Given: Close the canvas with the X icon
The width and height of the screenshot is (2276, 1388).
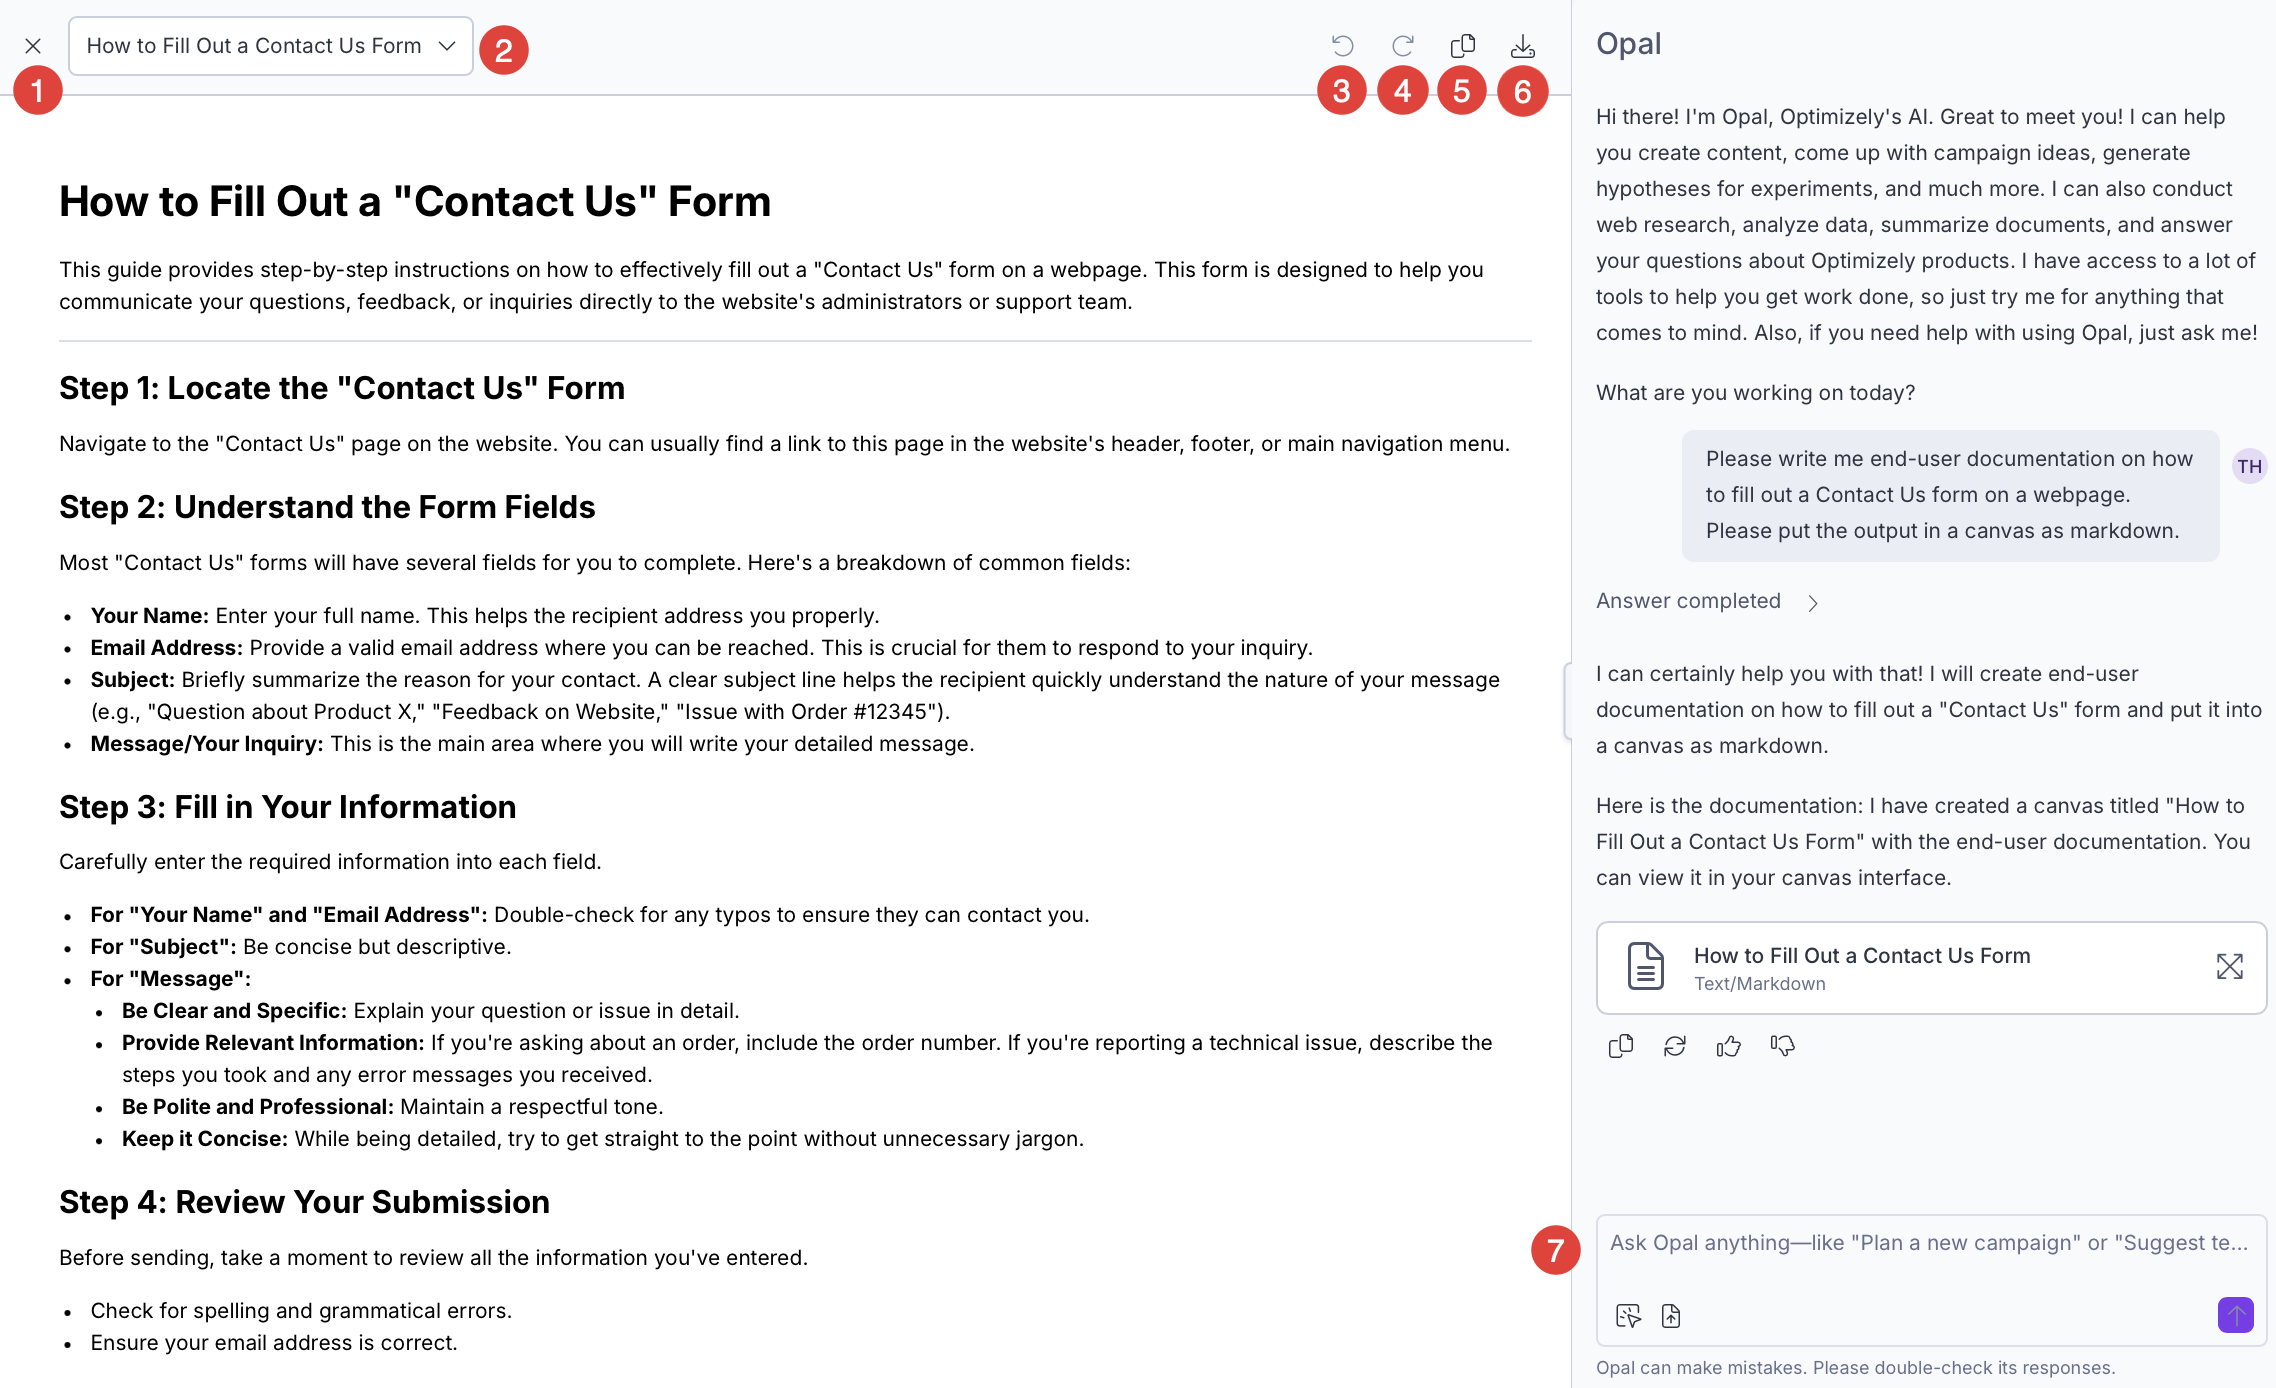Looking at the screenshot, I should 33,46.
